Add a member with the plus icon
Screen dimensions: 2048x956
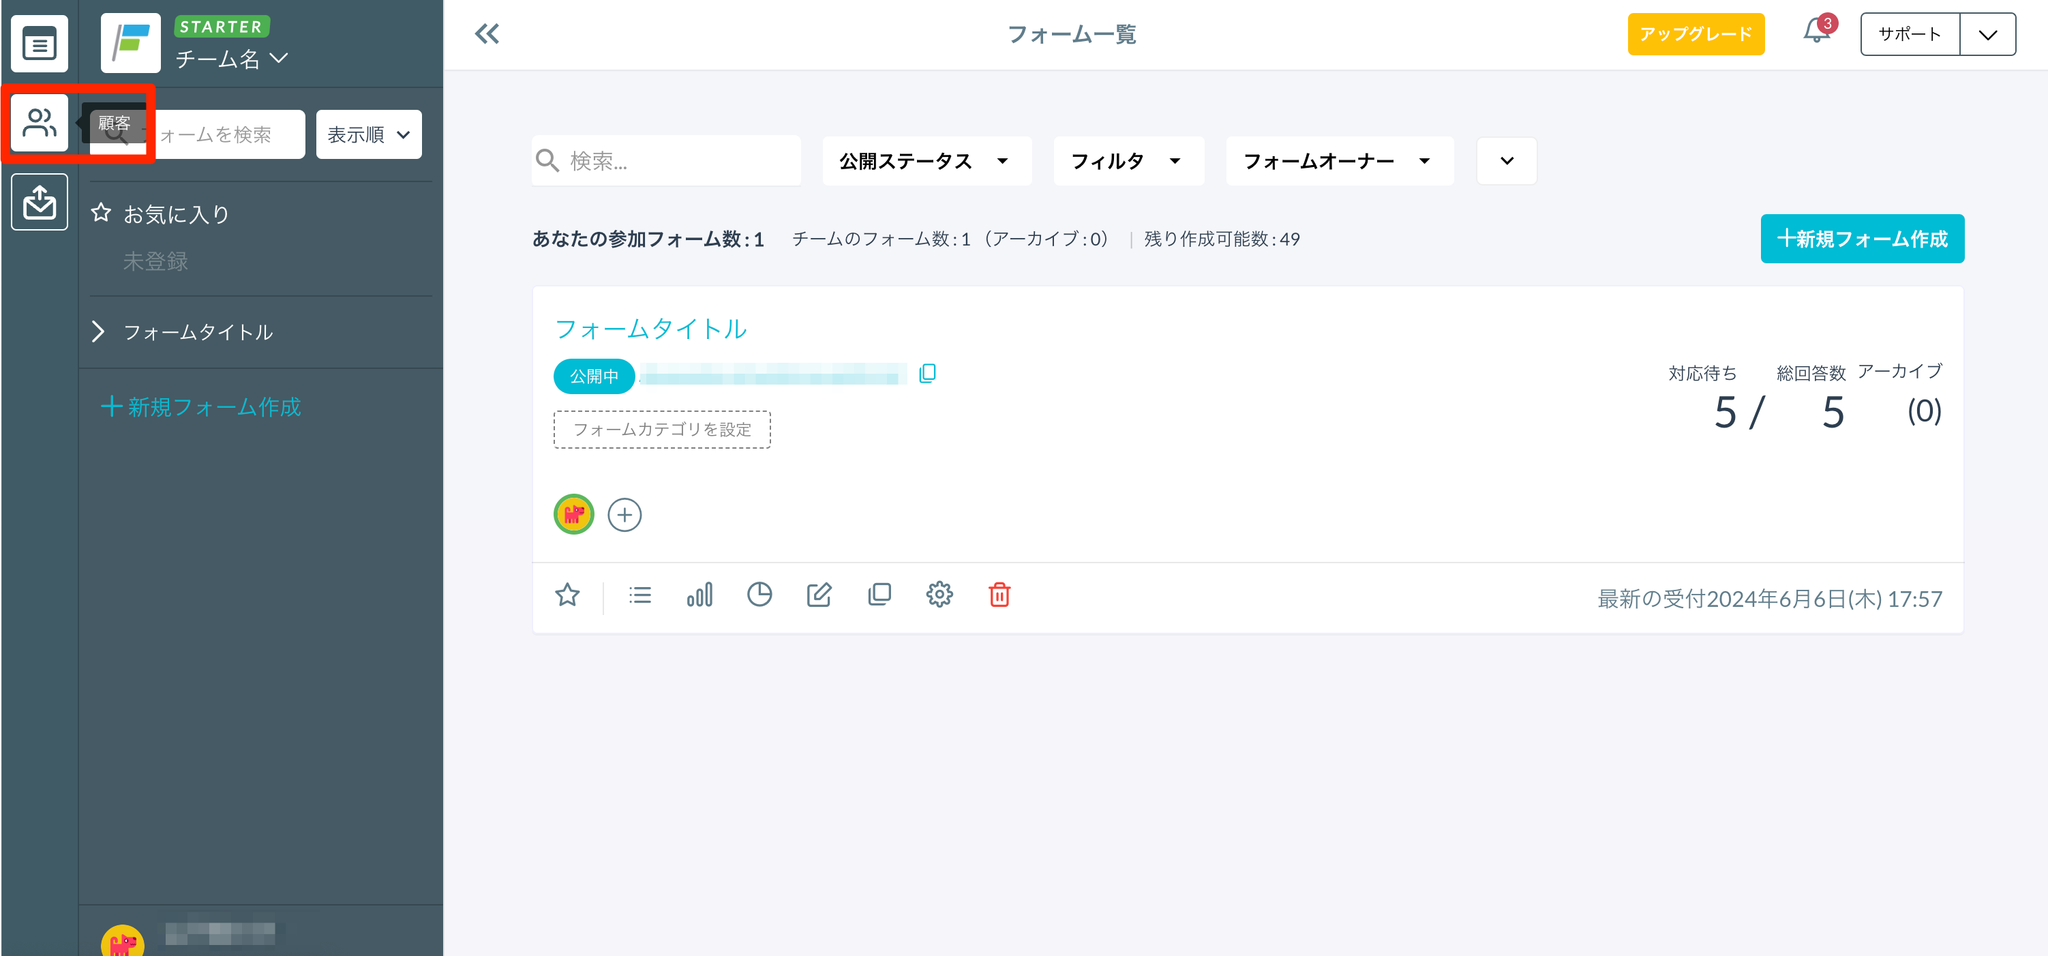click(x=625, y=515)
